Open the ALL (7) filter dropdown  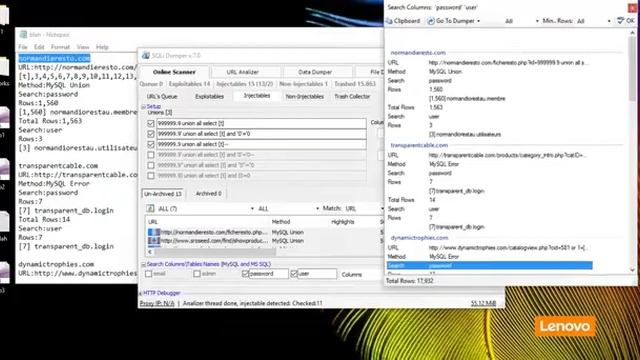pos(252,209)
